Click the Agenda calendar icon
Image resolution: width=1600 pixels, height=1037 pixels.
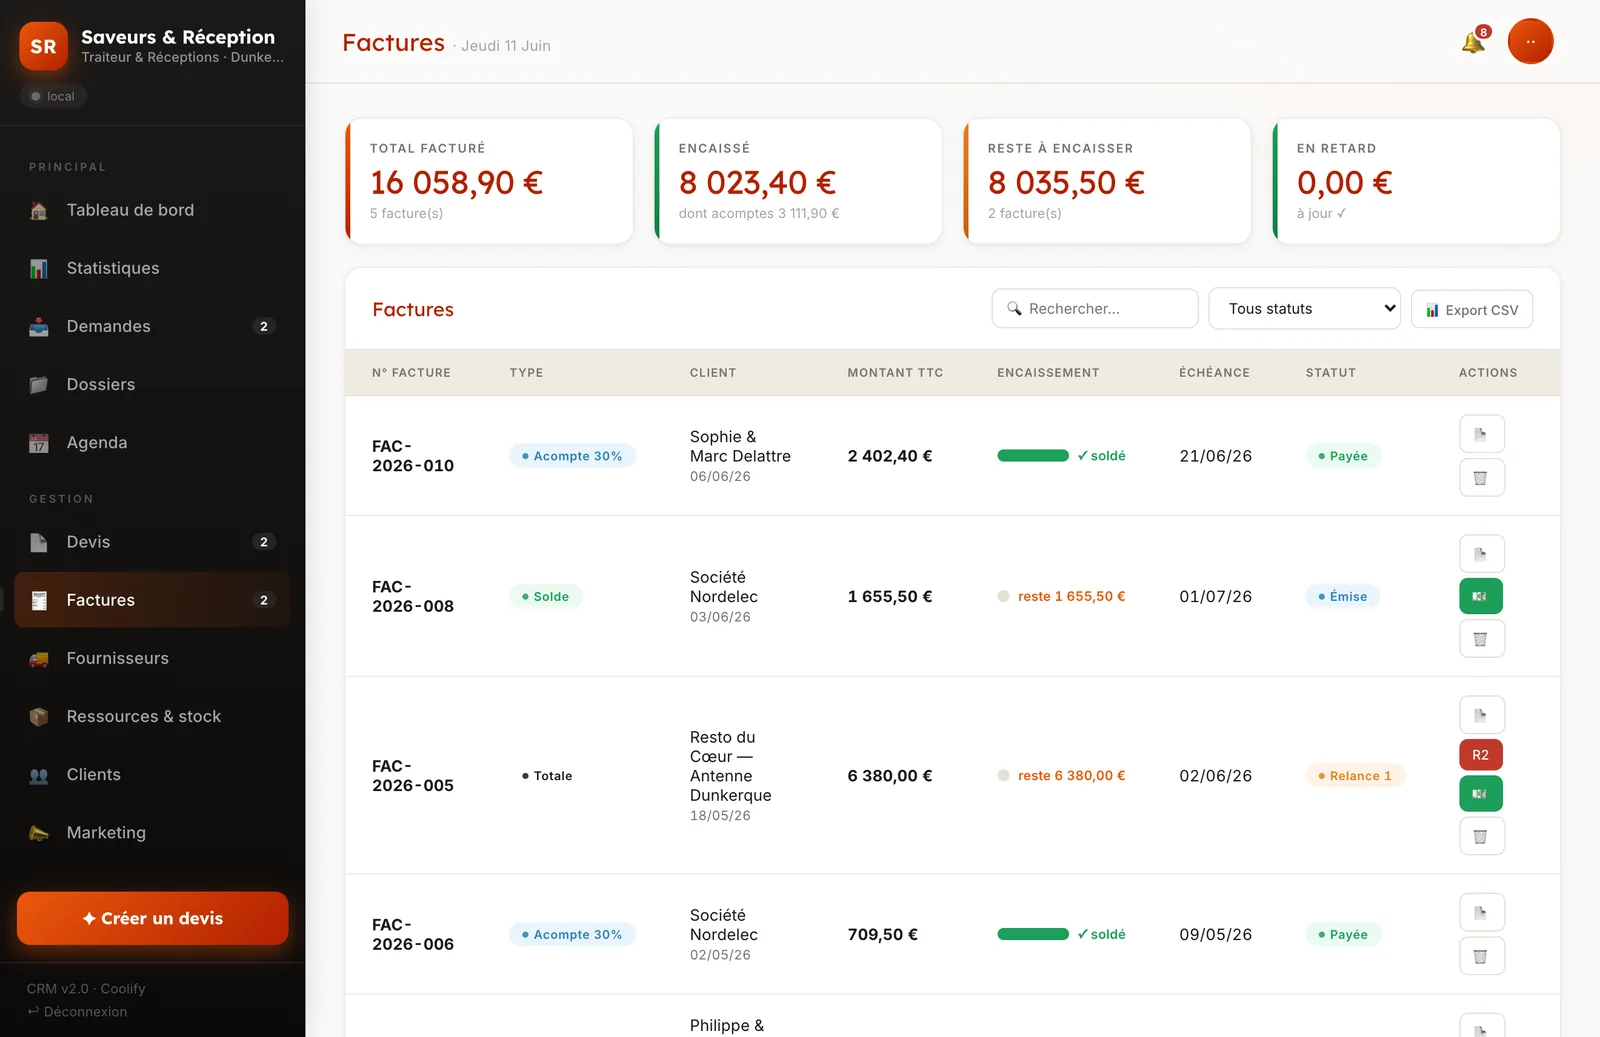click(x=39, y=443)
